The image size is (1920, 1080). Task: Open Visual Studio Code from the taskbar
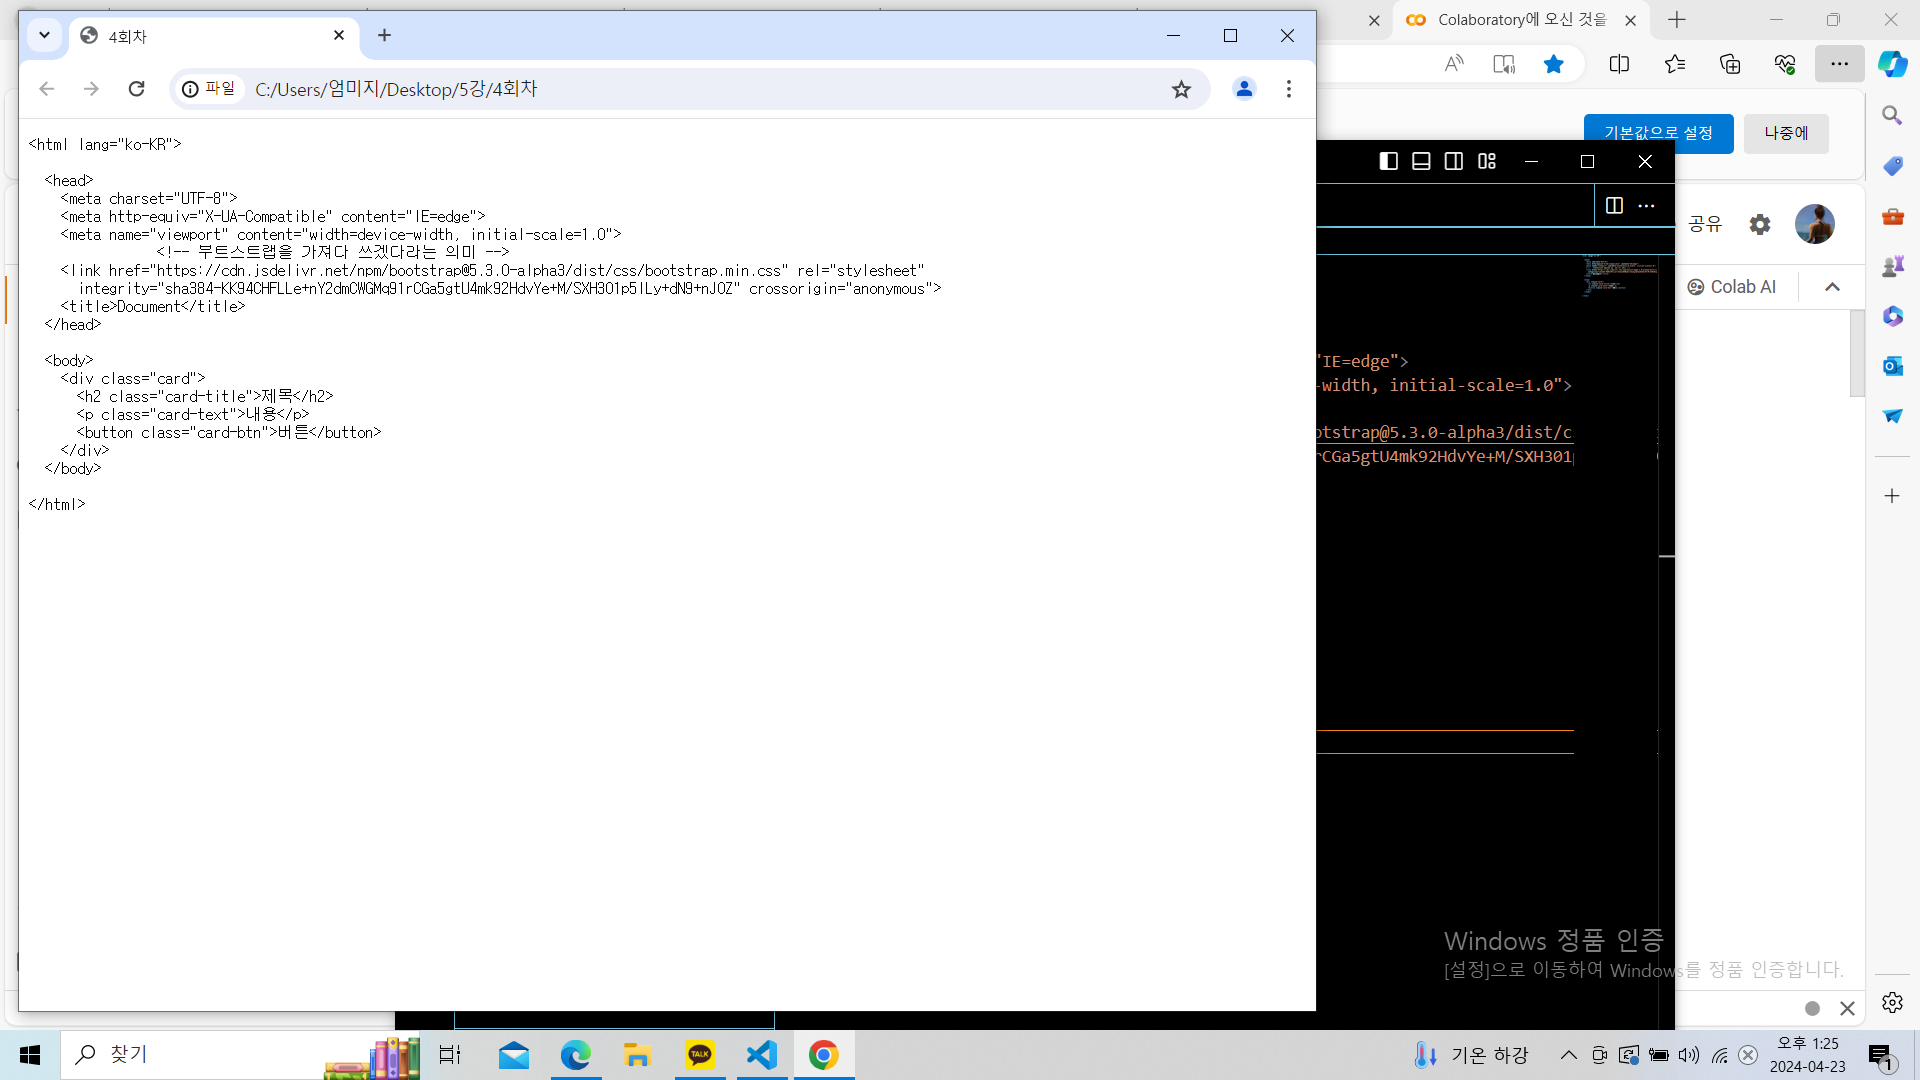tap(761, 1055)
